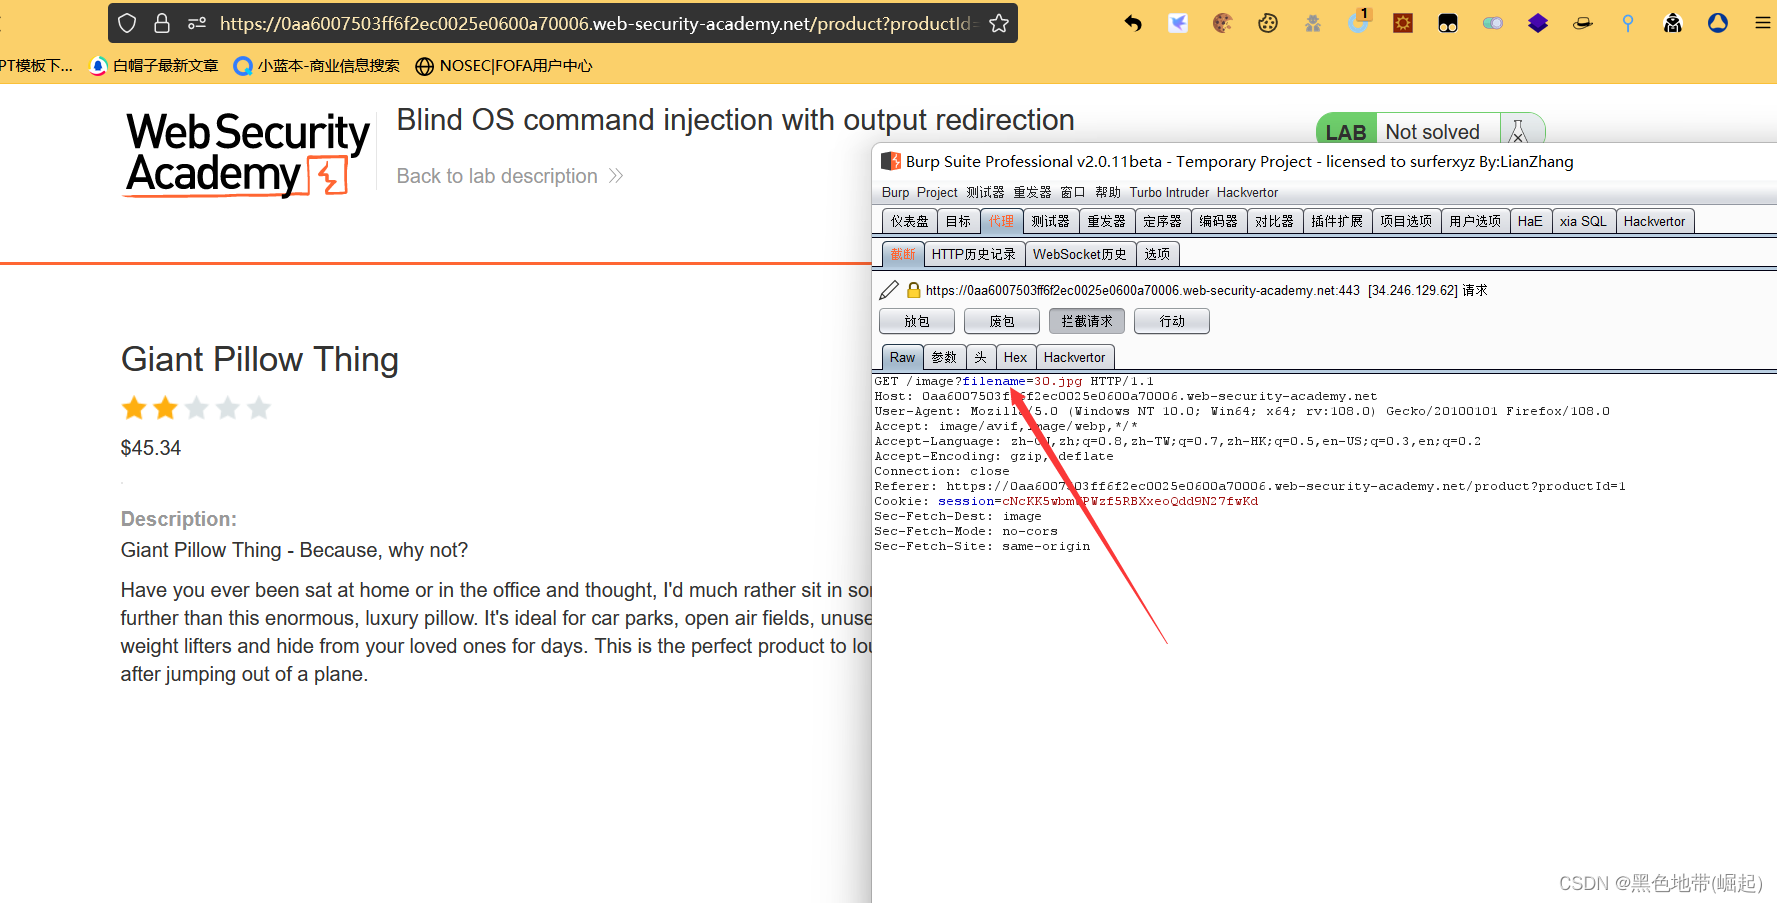This screenshot has height=903, width=1777.
Task: Switch to the 对比器 tab
Action: [1275, 222]
